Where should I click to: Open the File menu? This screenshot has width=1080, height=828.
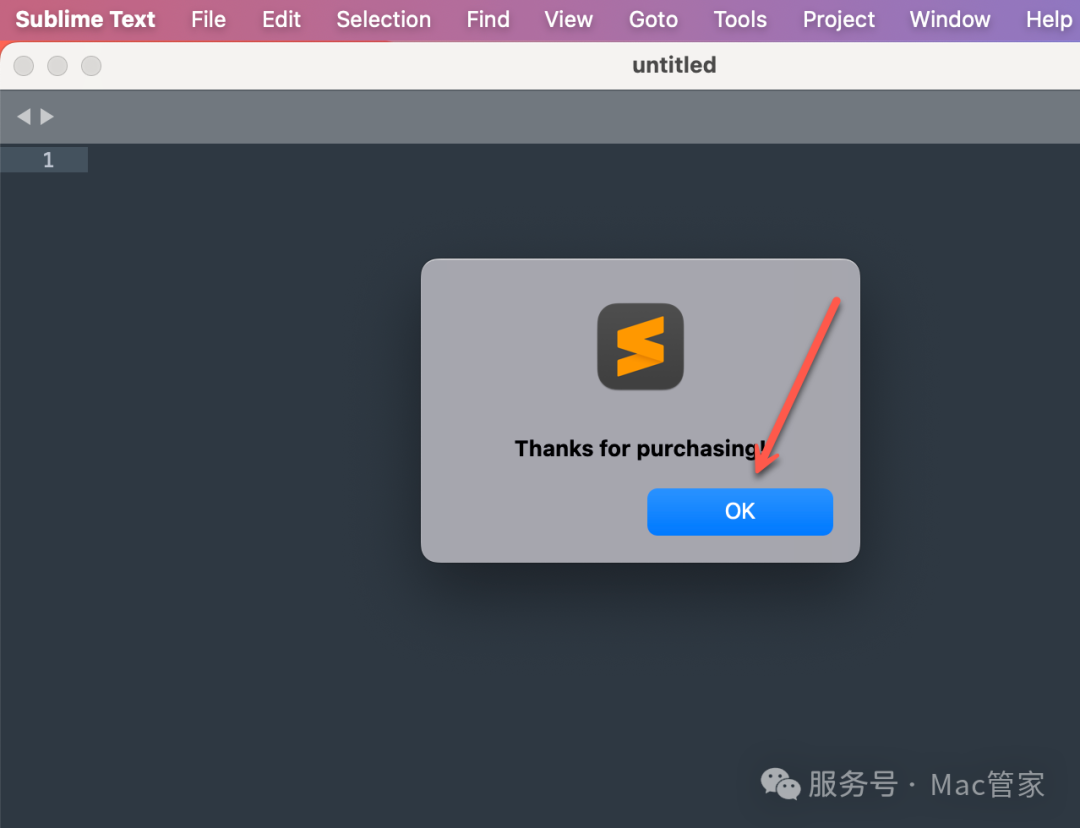click(x=208, y=20)
